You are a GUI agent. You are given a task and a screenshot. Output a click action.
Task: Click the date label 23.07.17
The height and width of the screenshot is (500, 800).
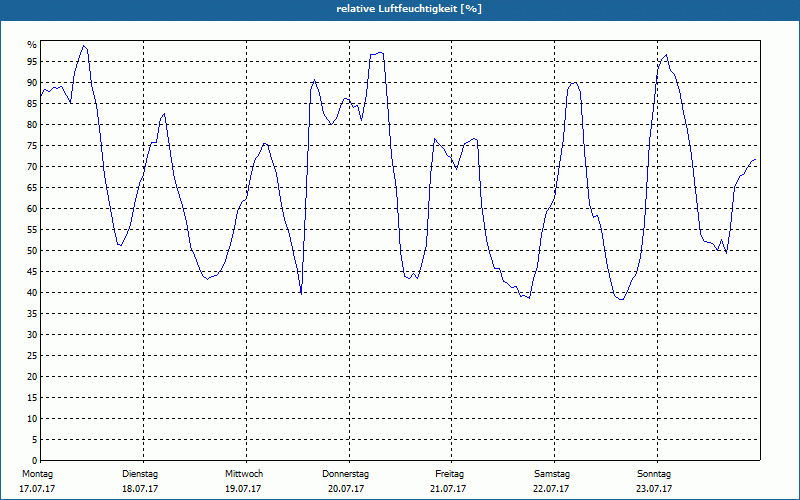tap(654, 489)
